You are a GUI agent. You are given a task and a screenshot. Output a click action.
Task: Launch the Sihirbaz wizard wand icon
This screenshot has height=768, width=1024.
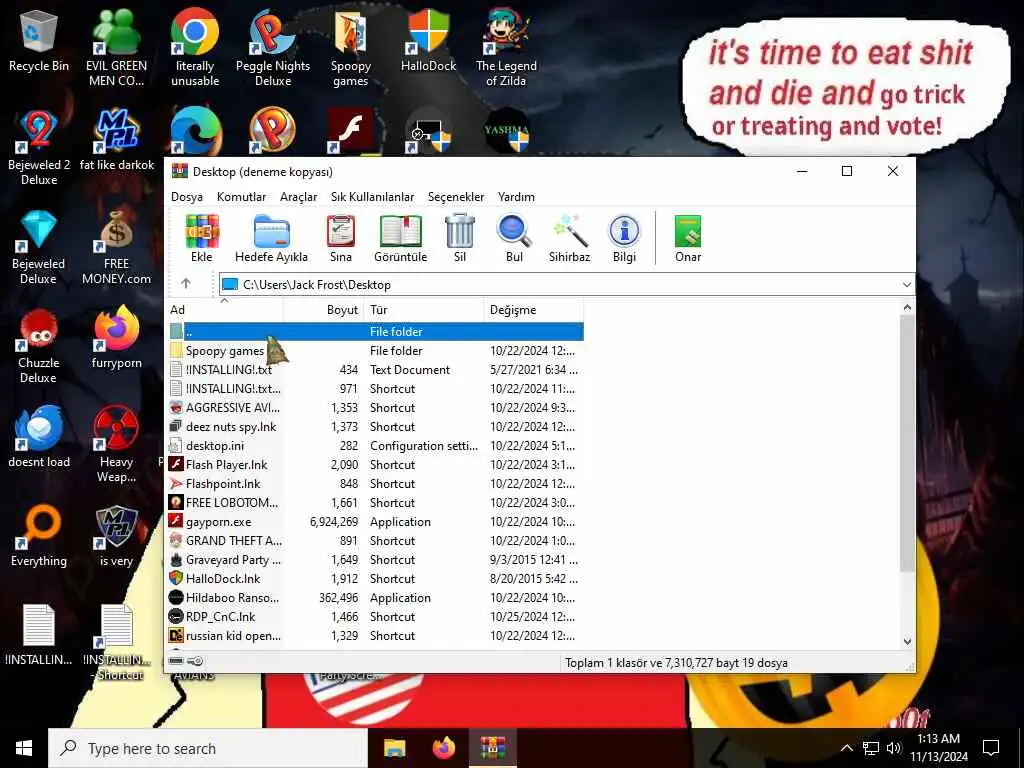click(569, 238)
